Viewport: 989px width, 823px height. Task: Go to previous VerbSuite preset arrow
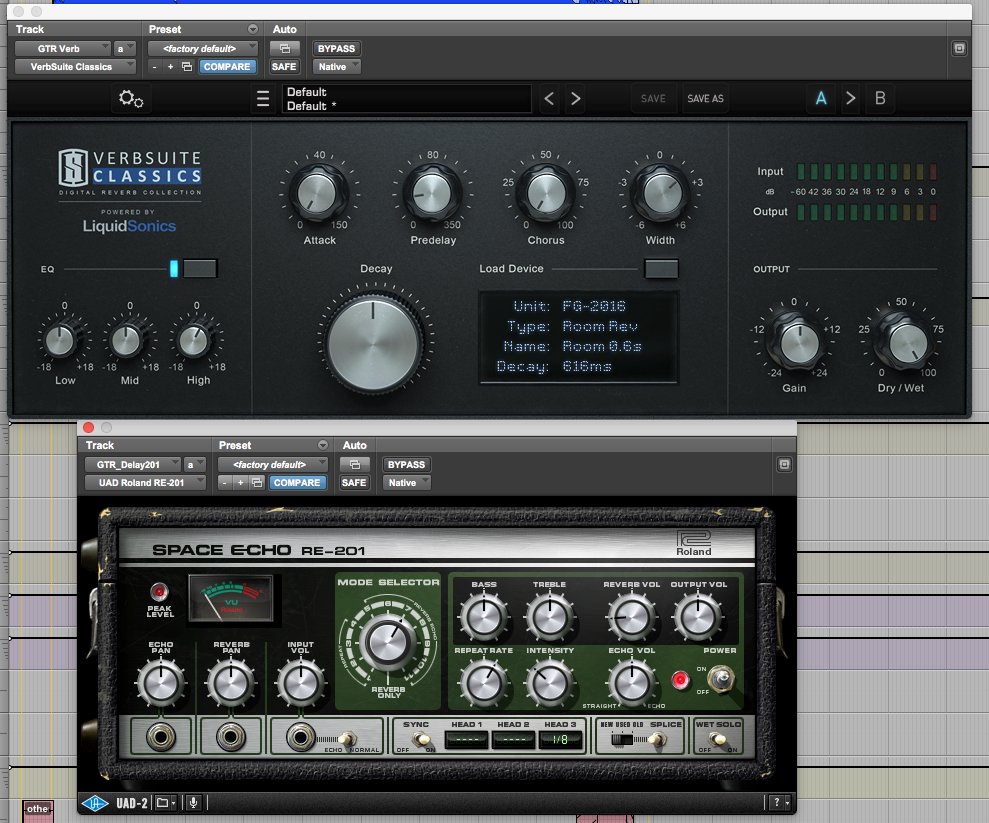[549, 98]
